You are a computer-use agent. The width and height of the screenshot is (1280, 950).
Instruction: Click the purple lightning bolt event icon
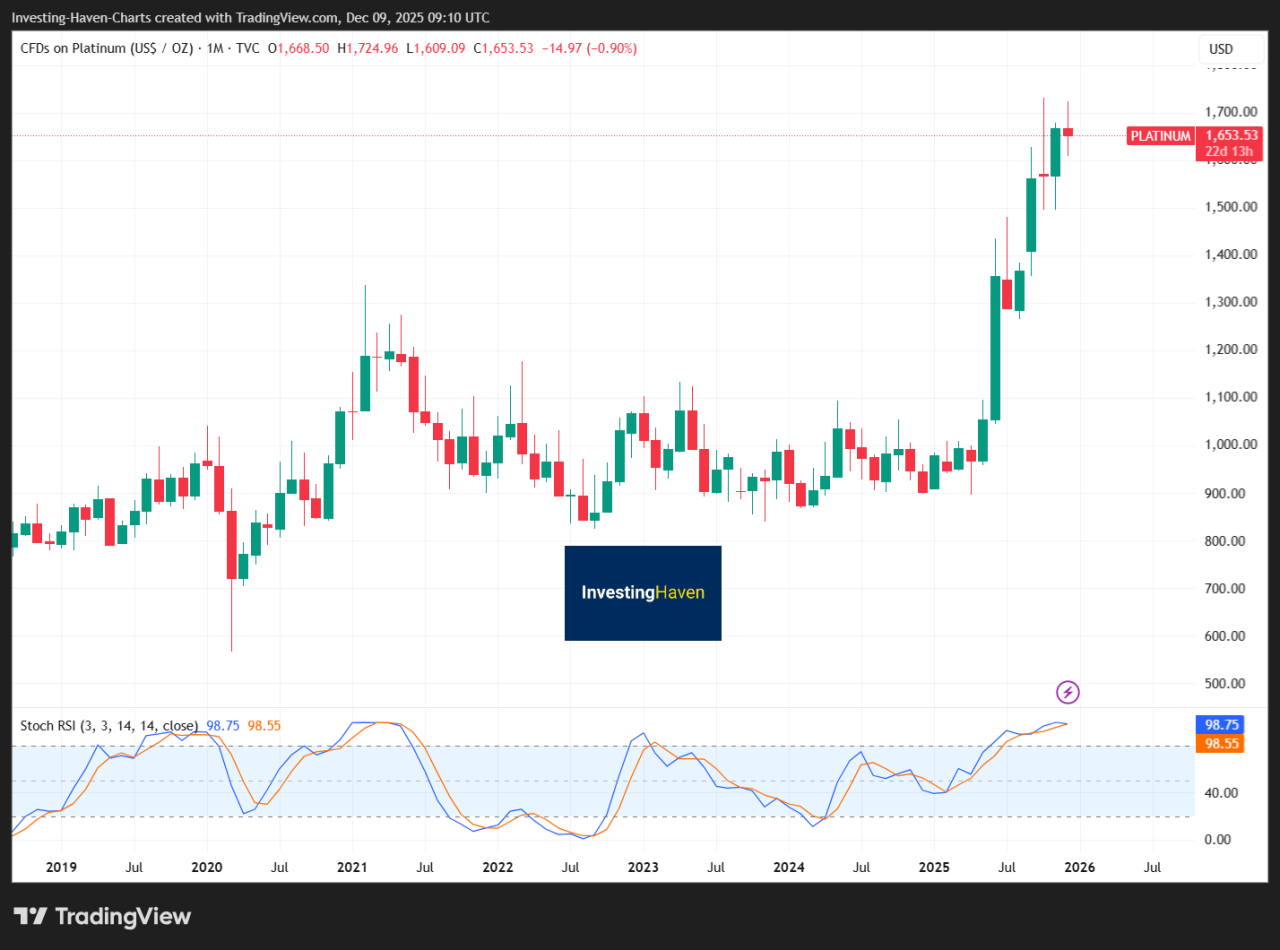pyautogui.click(x=1068, y=692)
